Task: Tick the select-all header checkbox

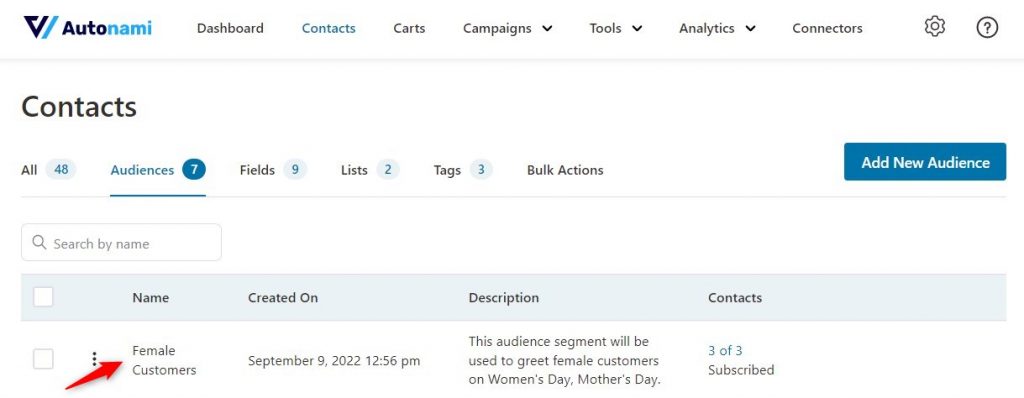Action: (x=43, y=297)
